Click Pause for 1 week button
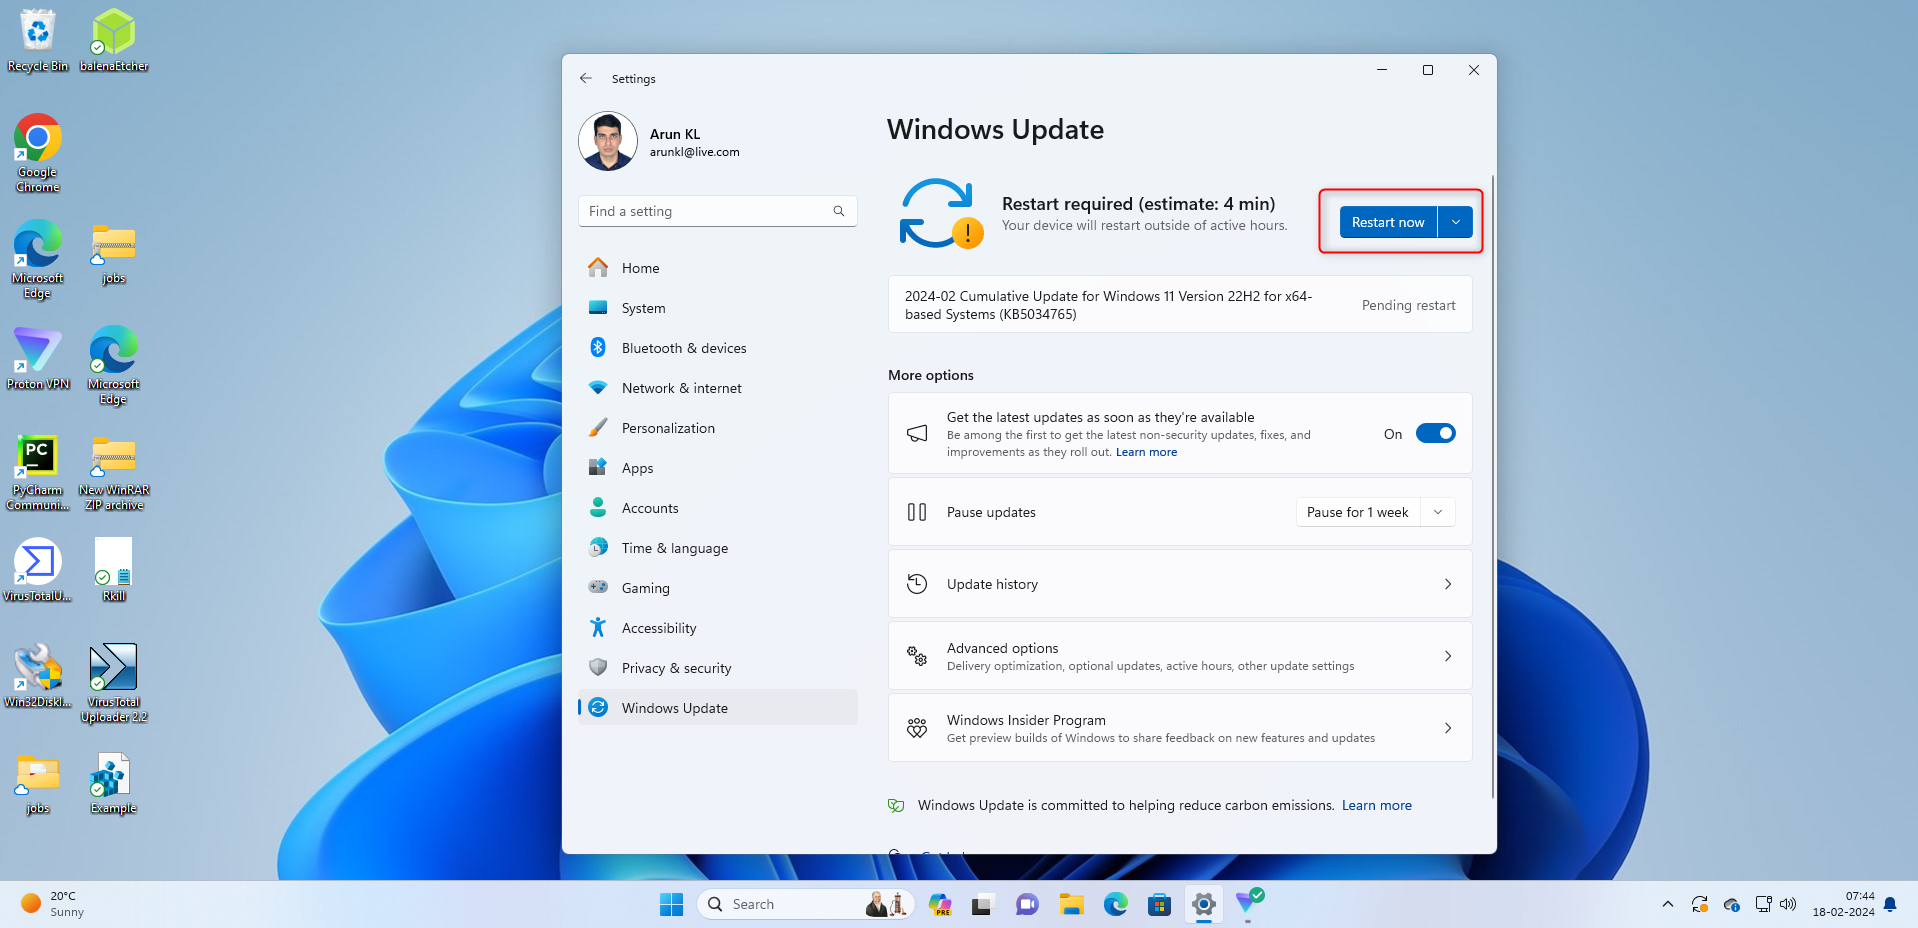The image size is (1918, 928). 1357,512
